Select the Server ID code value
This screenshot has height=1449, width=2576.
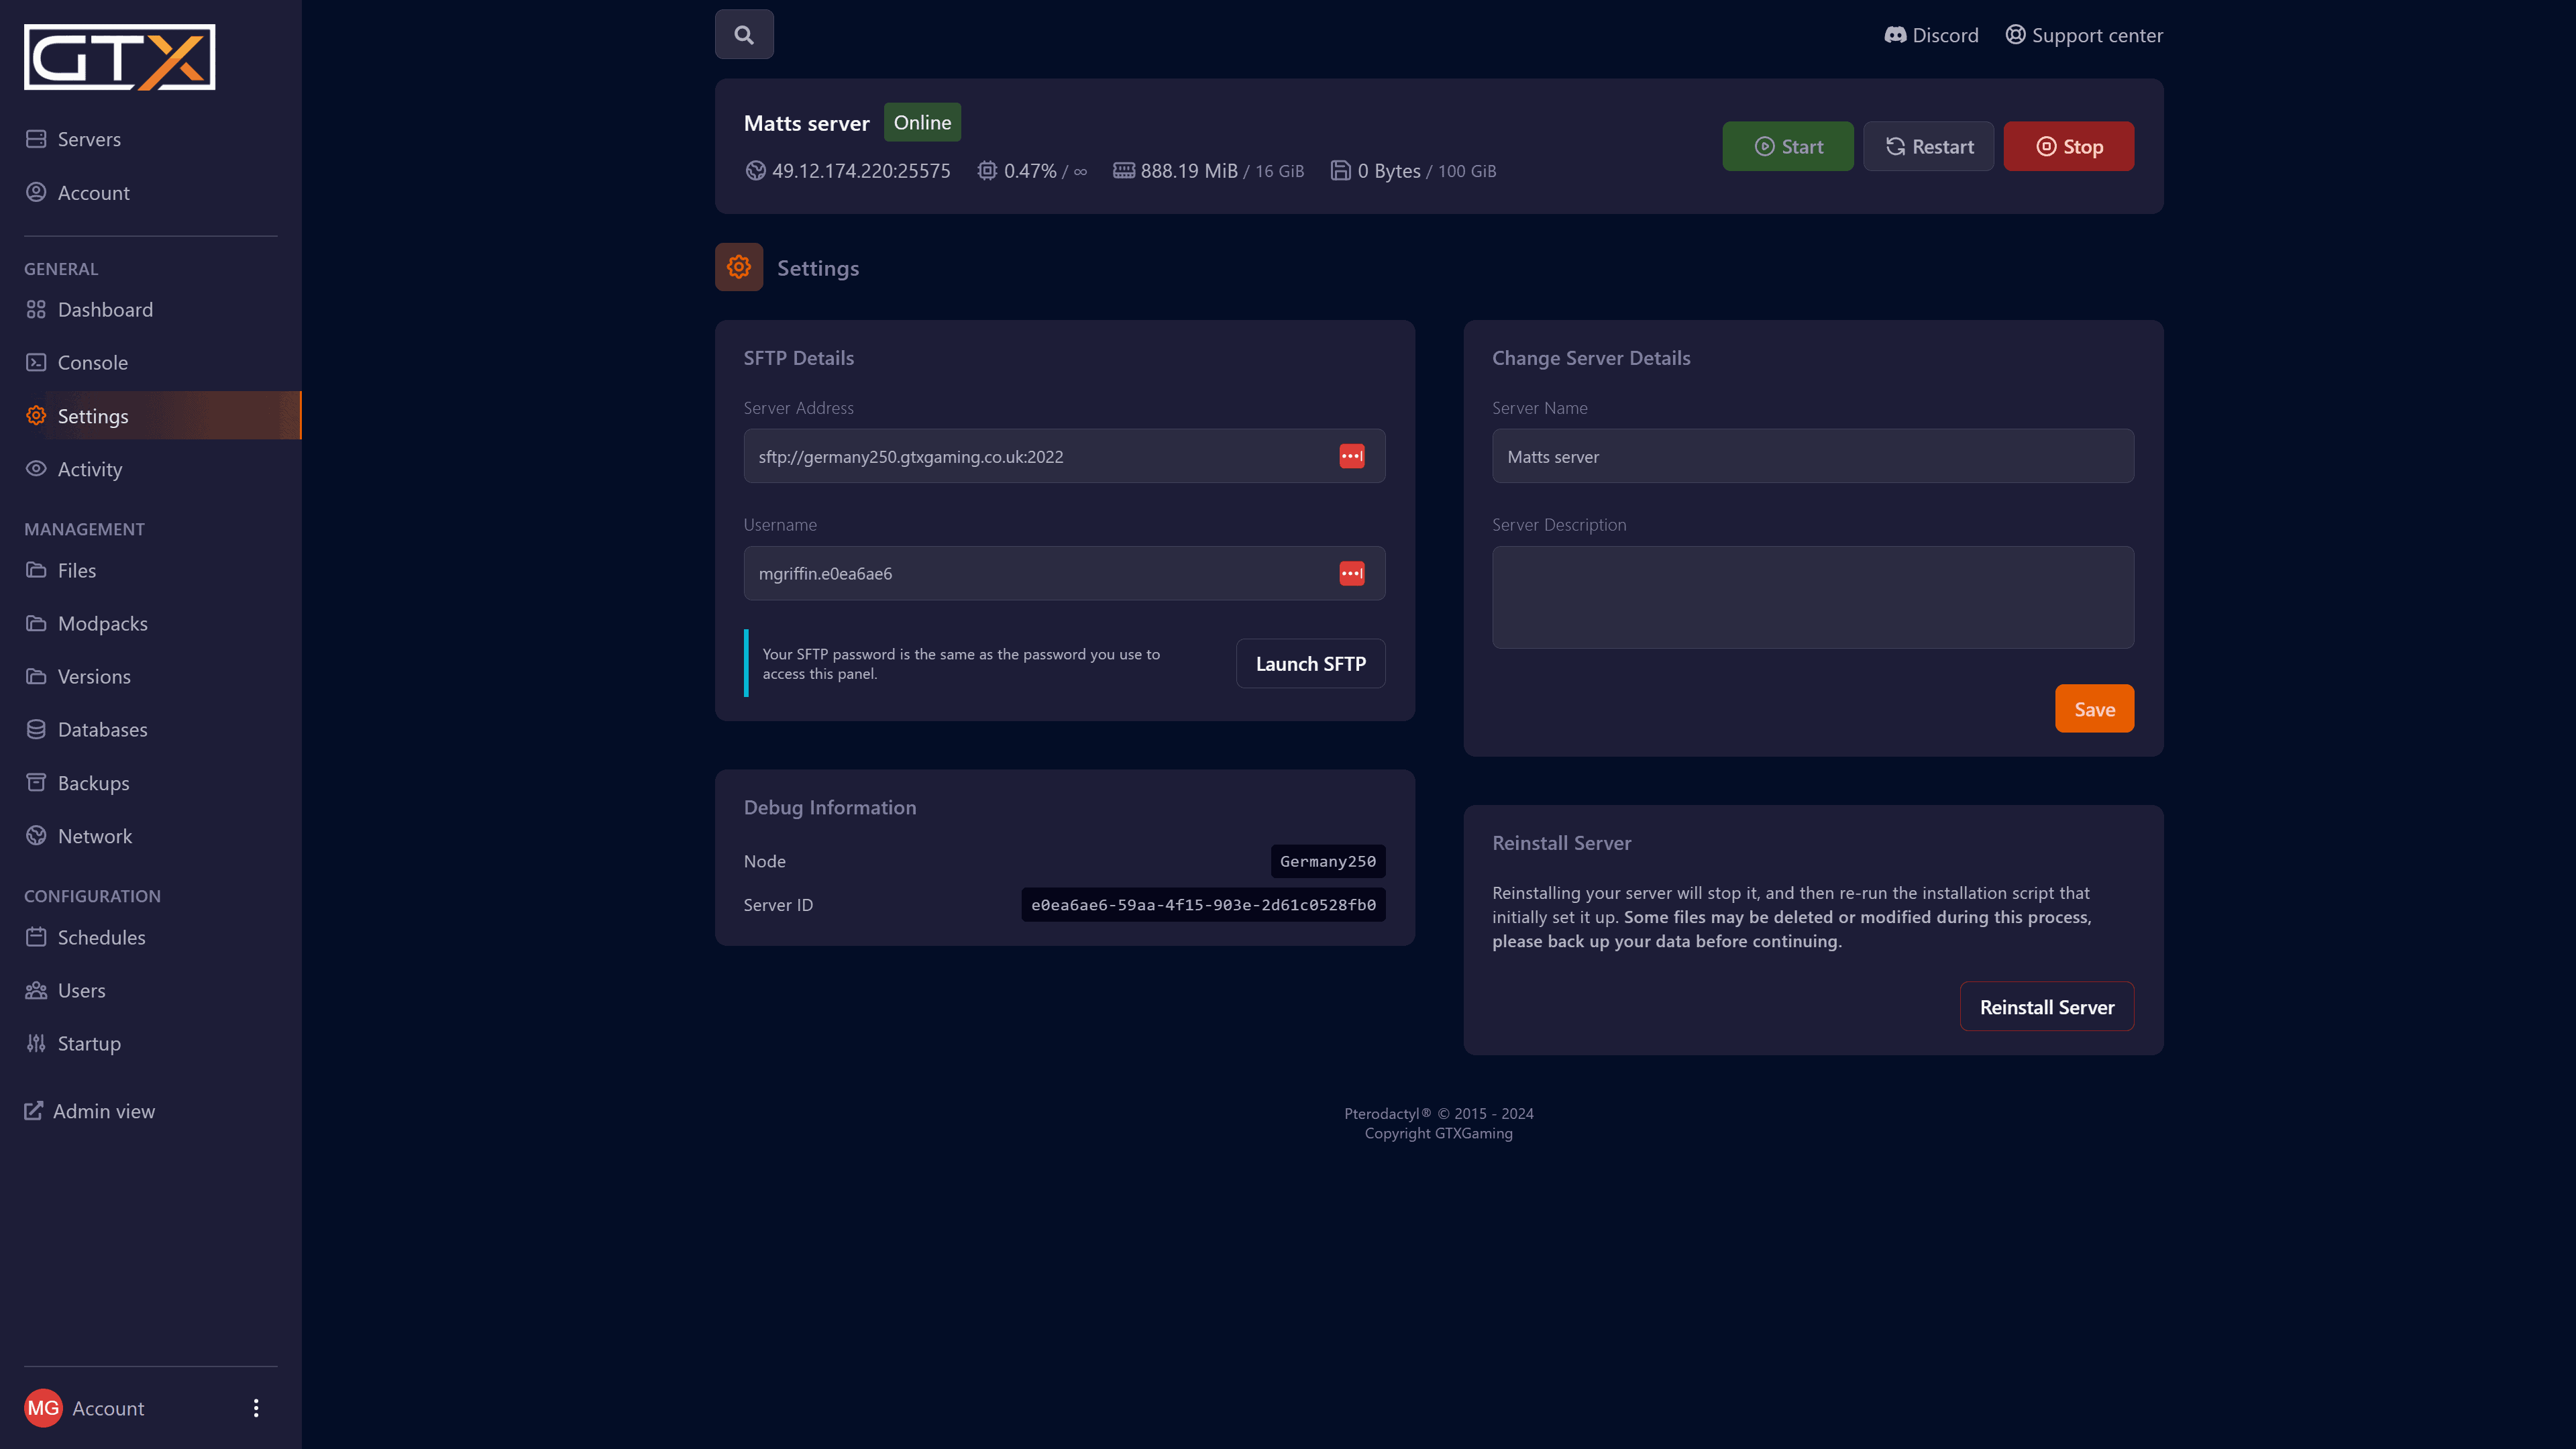pyautogui.click(x=1203, y=904)
